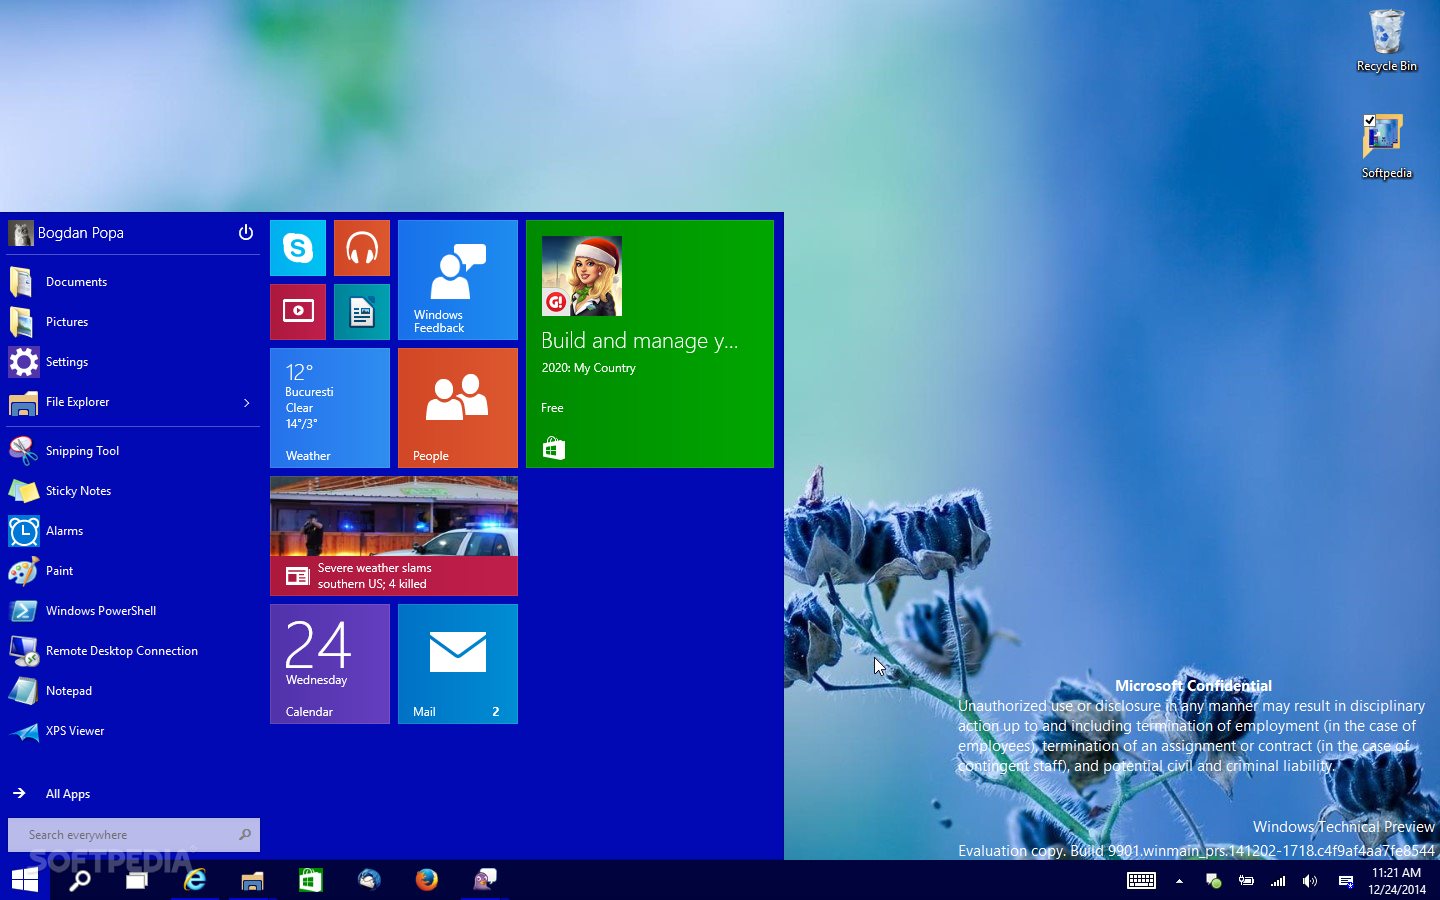The height and width of the screenshot is (900, 1440).
Task: Open Documents from the Start menu
Action: [133, 282]
